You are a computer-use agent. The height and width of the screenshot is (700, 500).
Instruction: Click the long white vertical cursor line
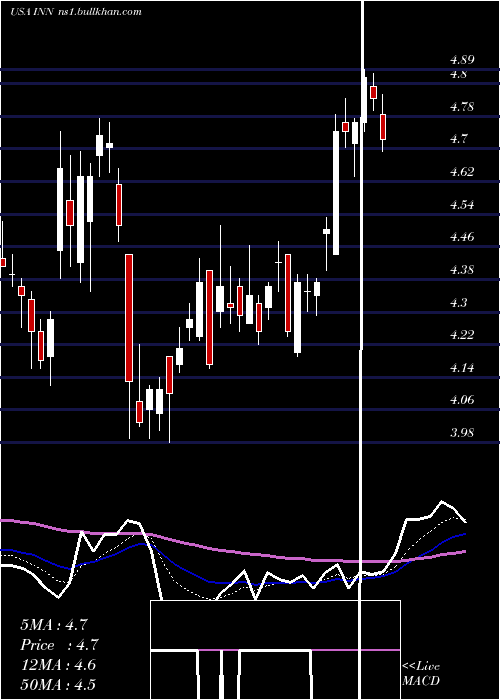point(362,348)
